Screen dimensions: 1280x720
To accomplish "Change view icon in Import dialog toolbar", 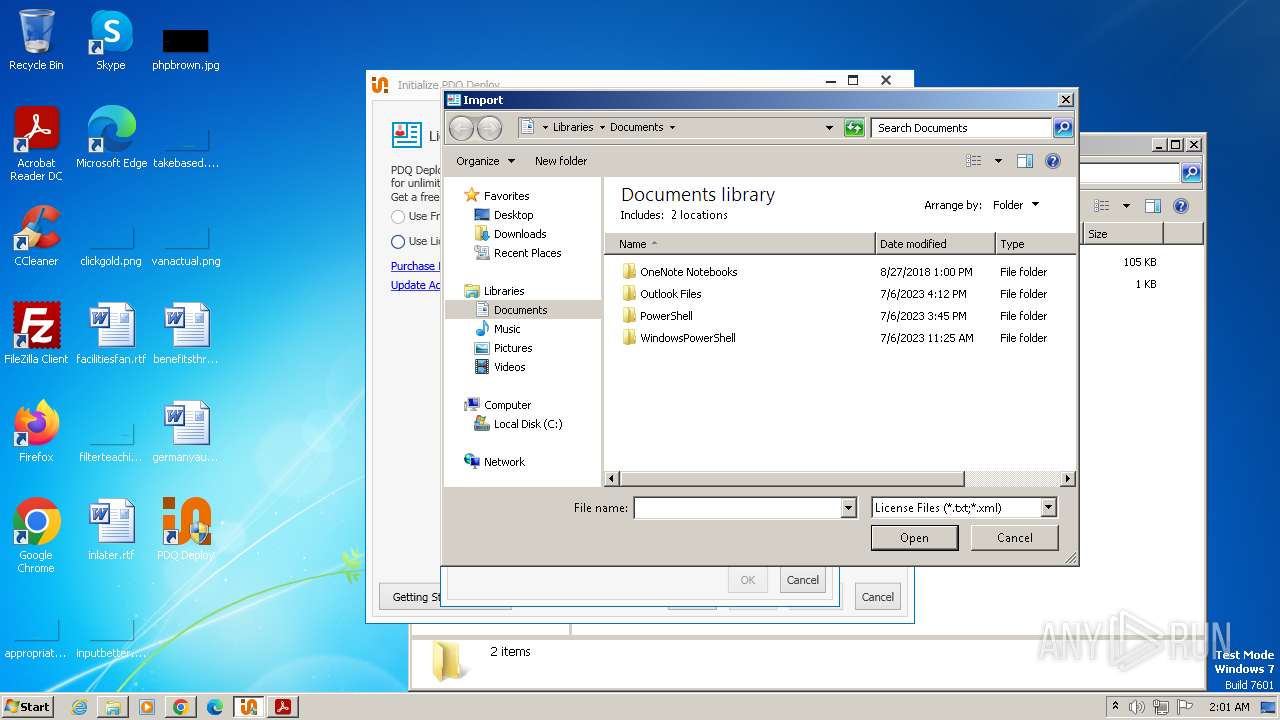I will 974,161.
